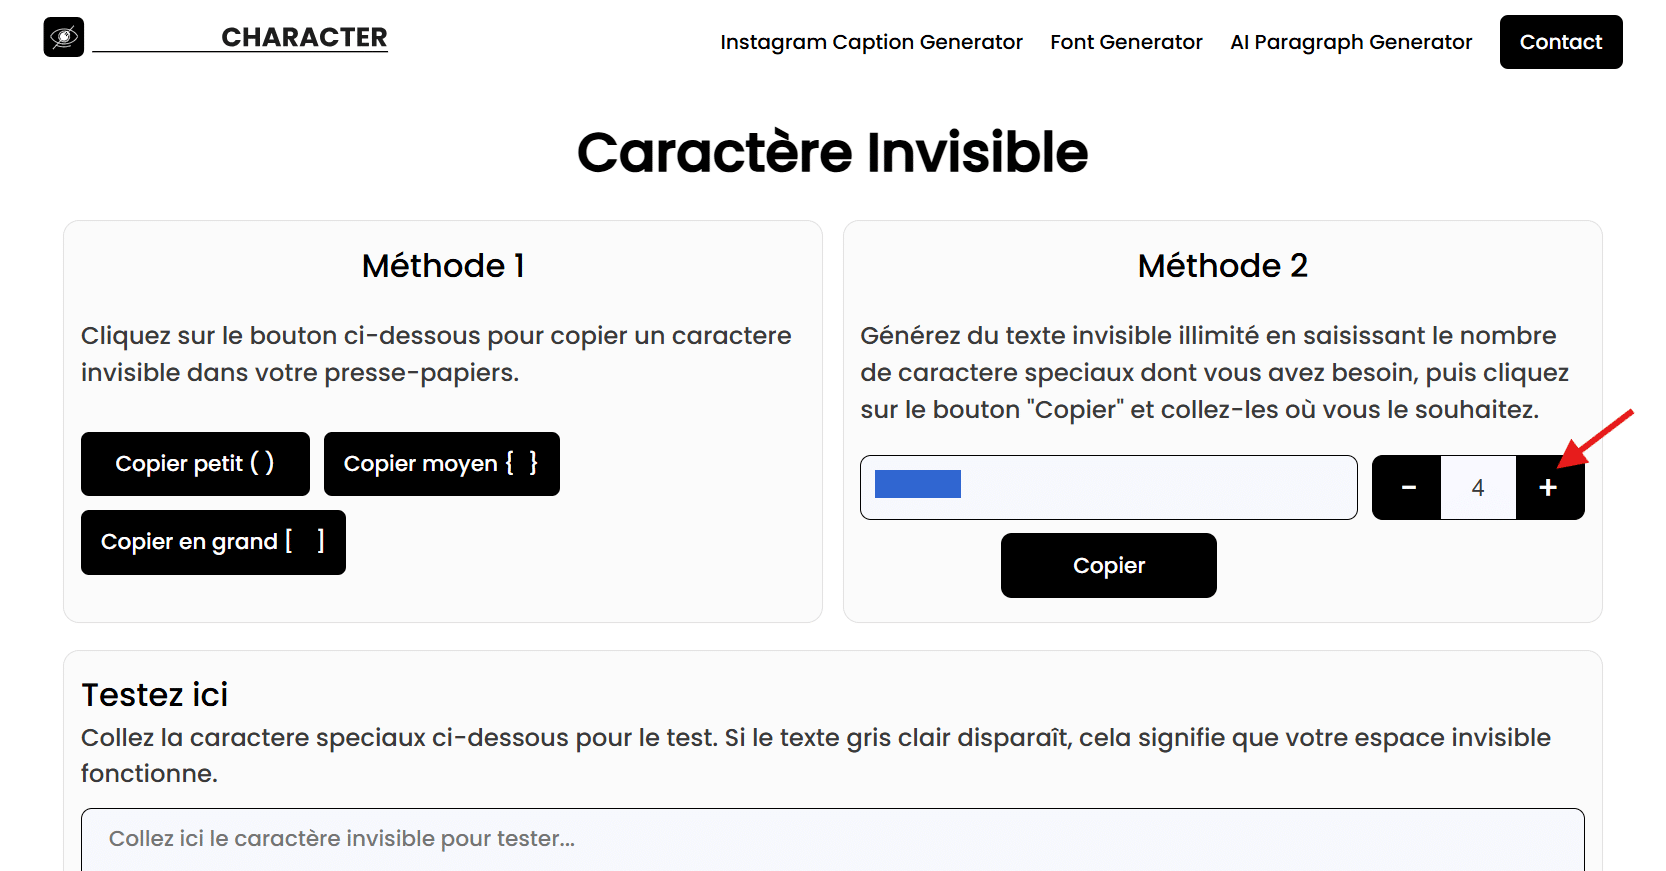Click the Méthode 1 title
The width and height of the screenshot is (1666, 871).
442,266
